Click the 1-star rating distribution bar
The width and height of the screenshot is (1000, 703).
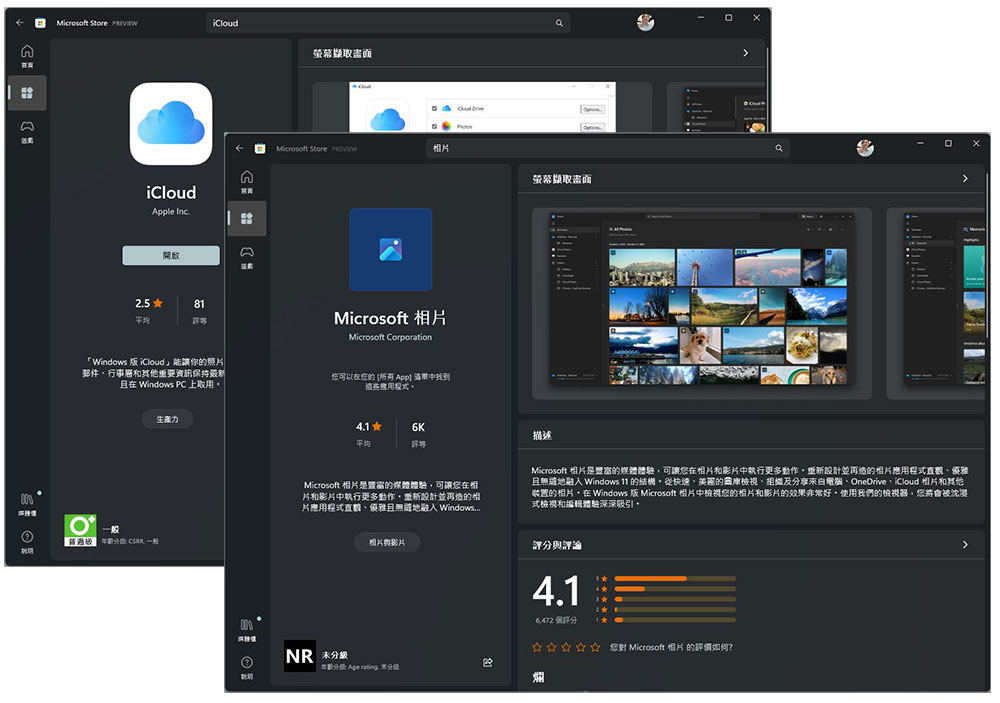click(x=675, y=619)
